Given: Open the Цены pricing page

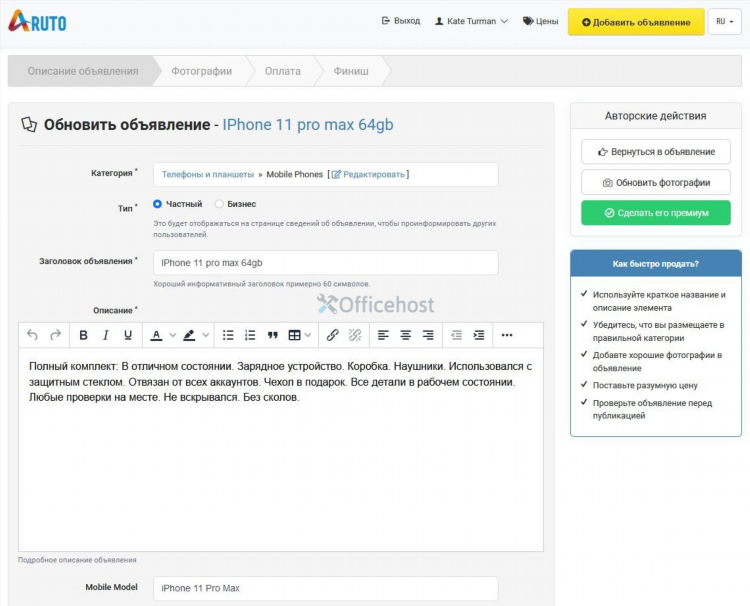Looking at the screenshot, I should [x=540, y=21].
